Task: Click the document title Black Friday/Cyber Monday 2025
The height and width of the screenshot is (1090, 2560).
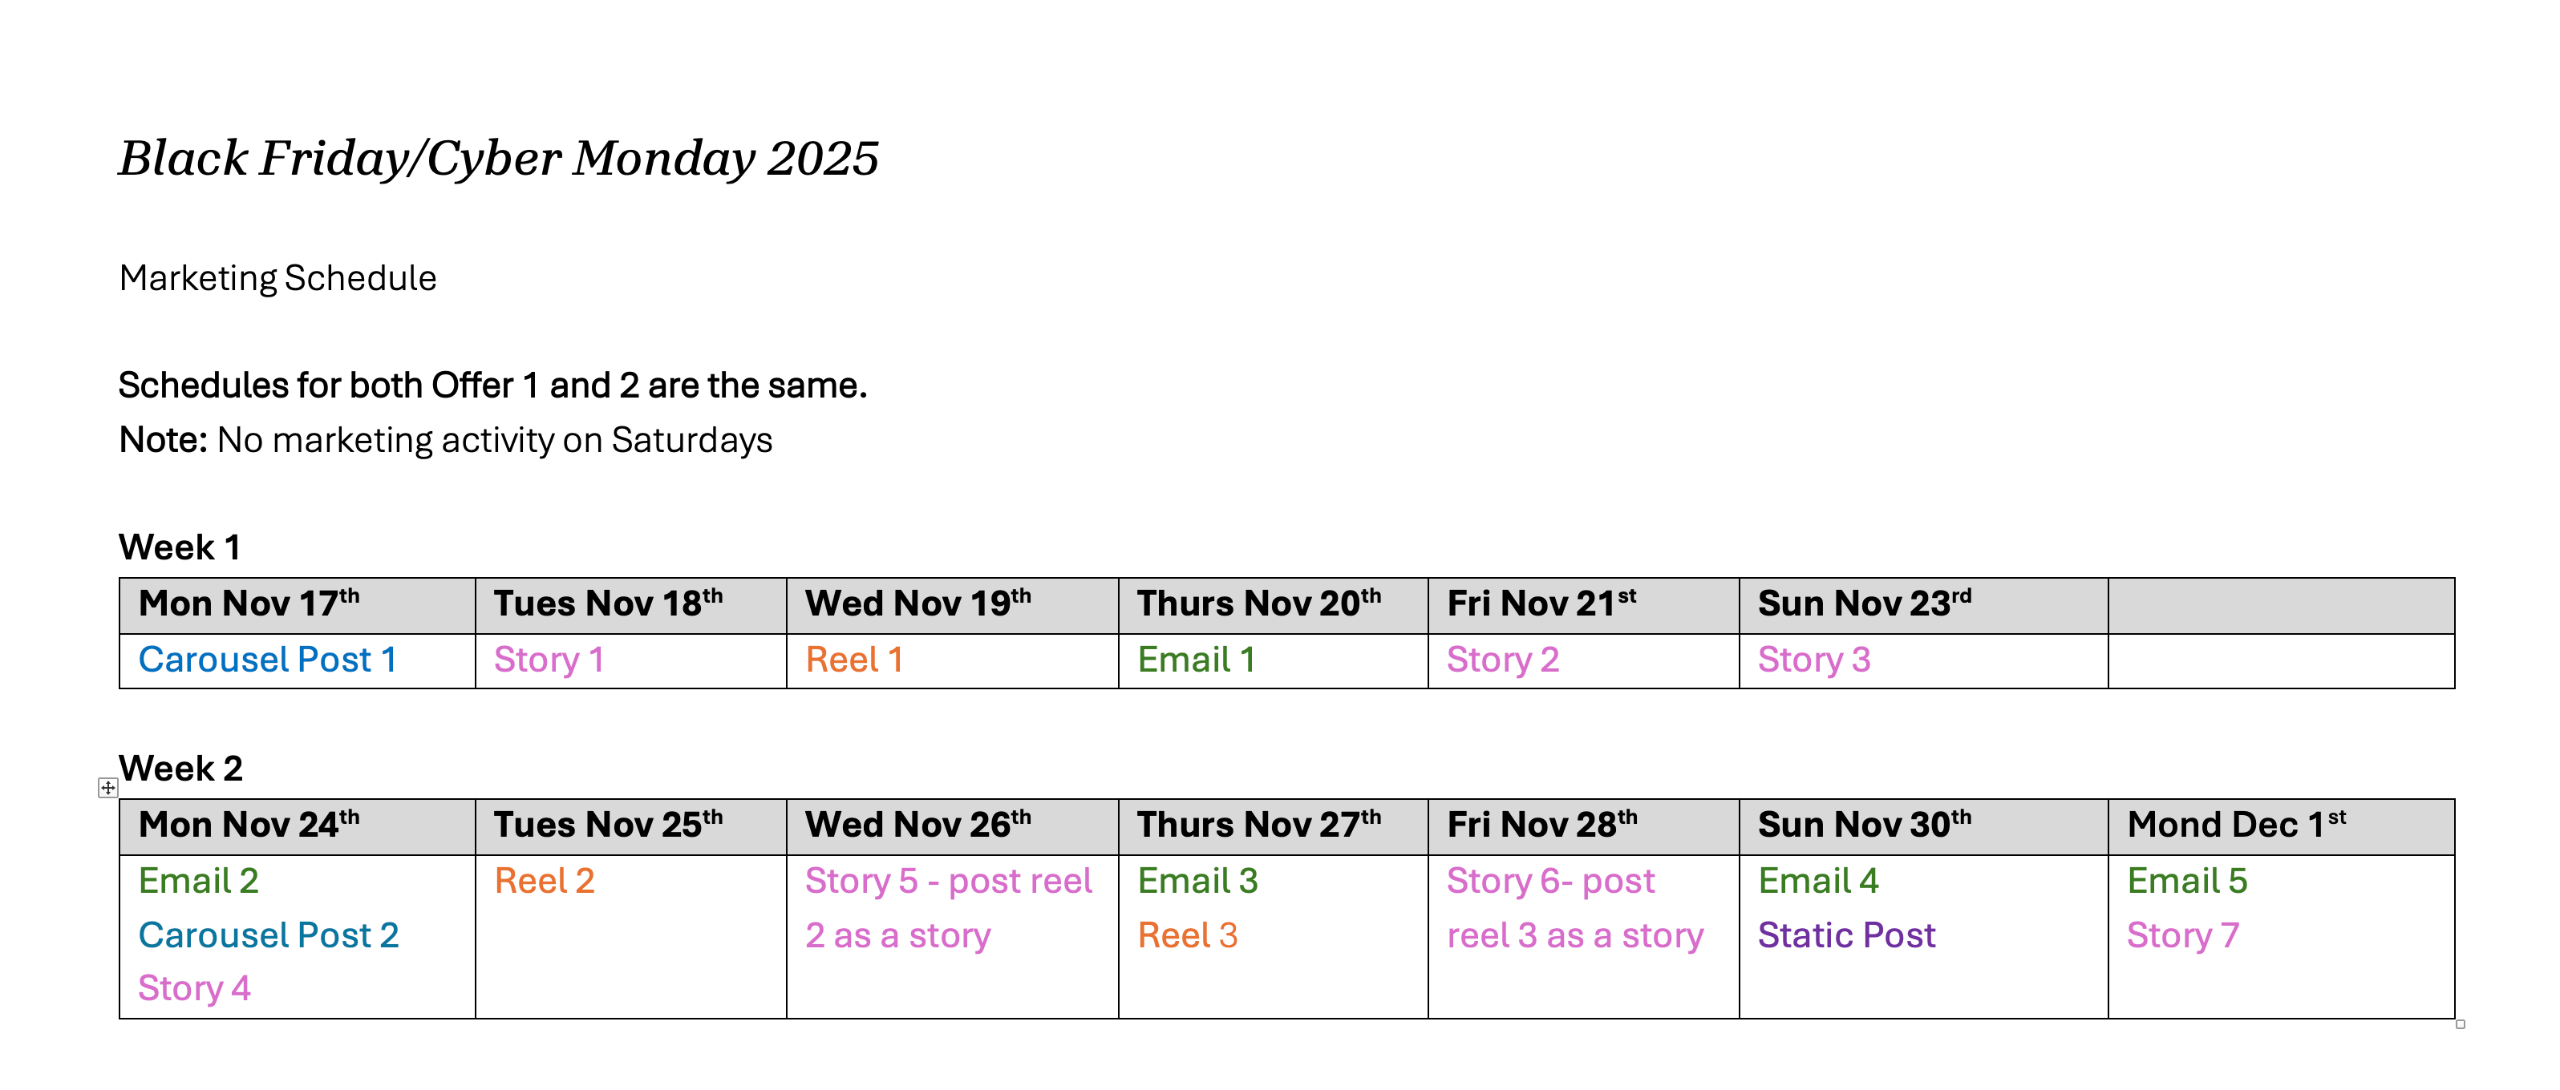Action: coord(498,158)
